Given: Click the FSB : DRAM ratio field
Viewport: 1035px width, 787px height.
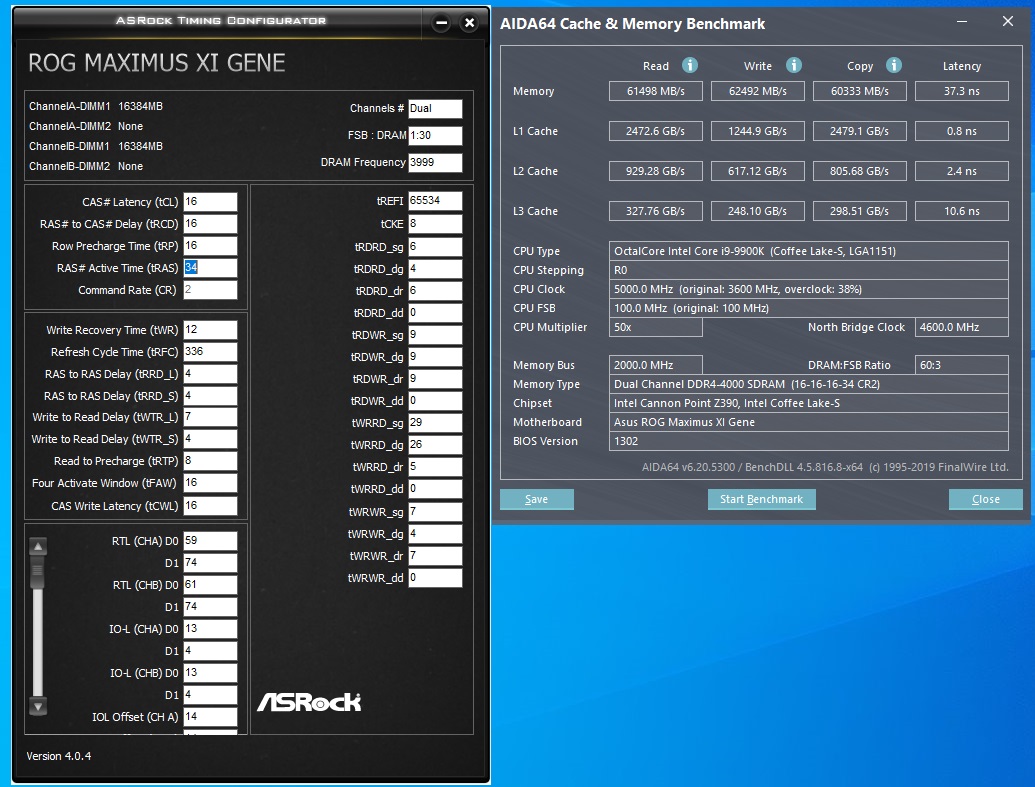Looking at the screenshot, I should (435, 135).
